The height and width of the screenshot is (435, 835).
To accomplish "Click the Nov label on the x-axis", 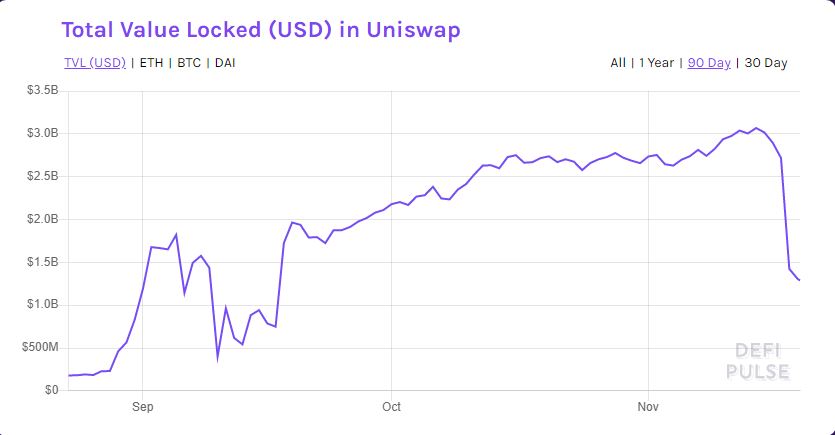I will tap(648, 407).
